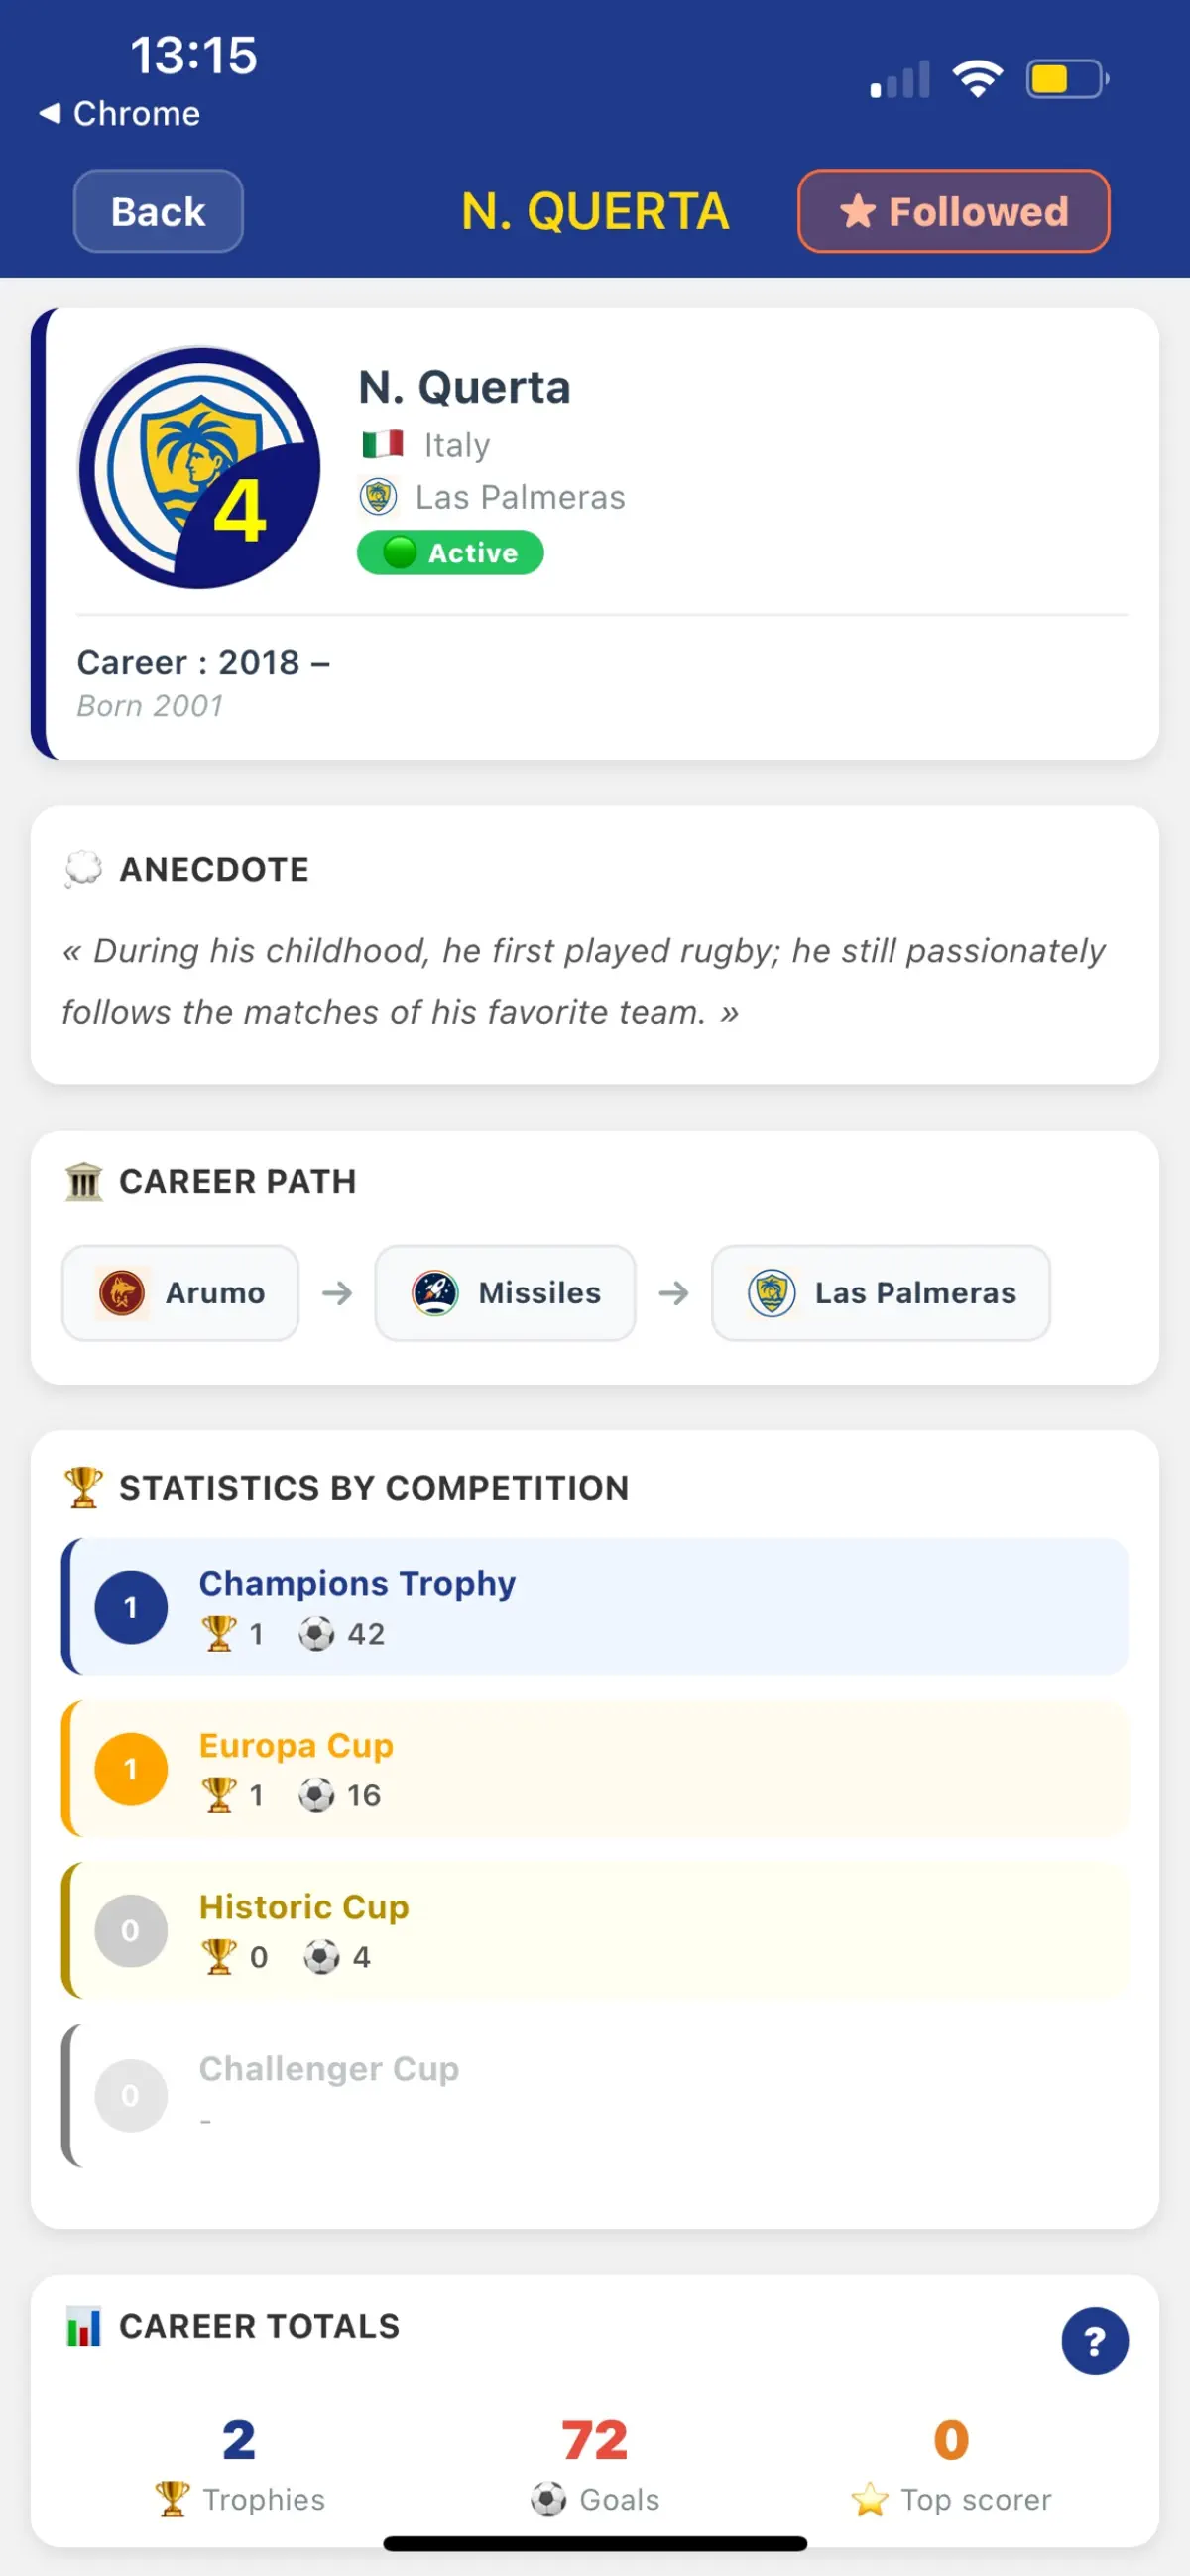Image resolution: width=1190 pixels, height=2576 pixels.
Task: Open Las Palmeras career path chip
Action: 880,1292
